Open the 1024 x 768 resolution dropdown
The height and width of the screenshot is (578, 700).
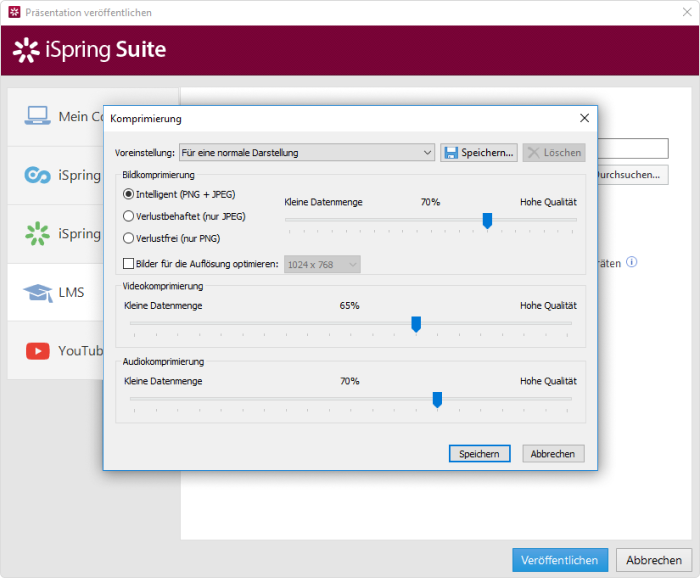pos(322,264)
